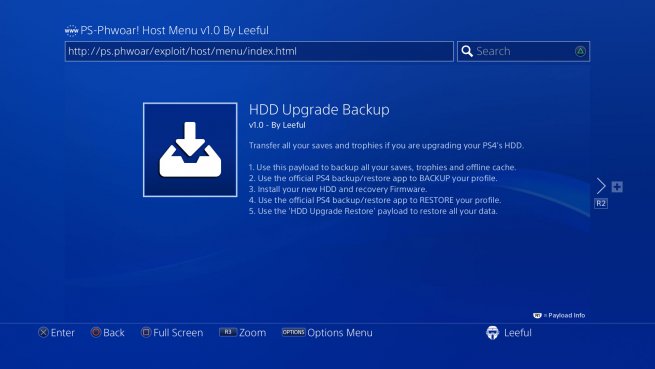Click the Full Screen label
The image size is (655, 369).
click(178, 333)
